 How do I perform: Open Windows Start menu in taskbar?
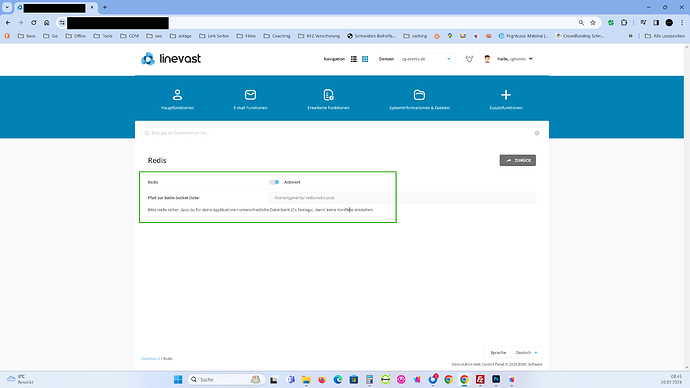[x=178, y=380]
